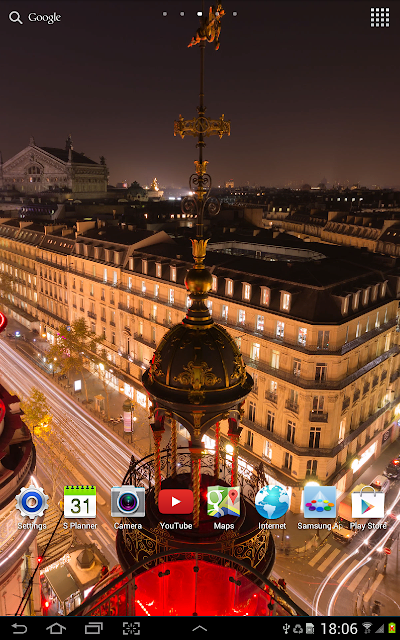400x640 pixels.
Task: Tap the Home navigation button
Action: click(x=56, y=629)
